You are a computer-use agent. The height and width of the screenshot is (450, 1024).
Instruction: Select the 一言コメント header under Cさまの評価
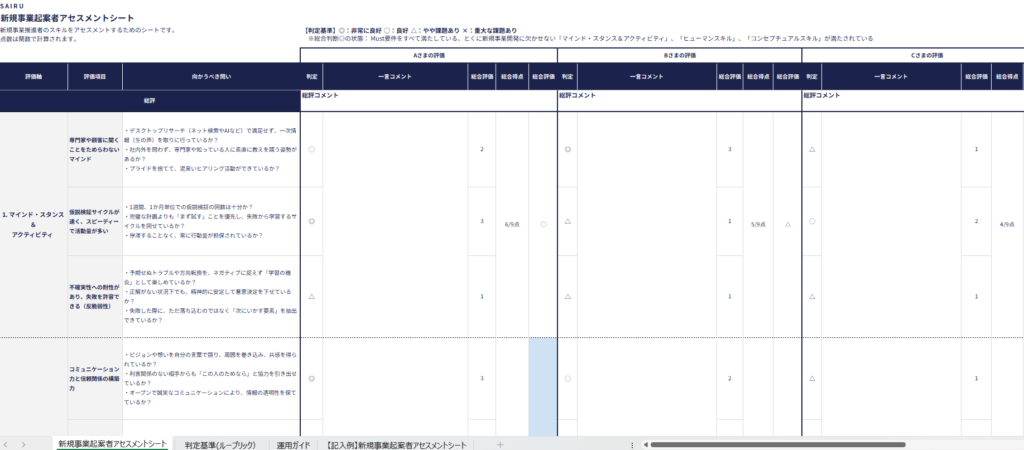(891, 76)
